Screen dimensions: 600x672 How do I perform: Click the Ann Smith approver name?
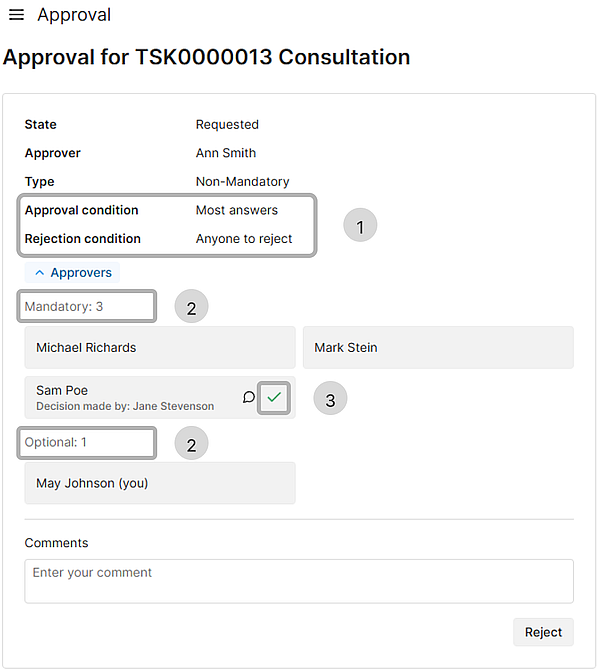click(x=226, y=153)
